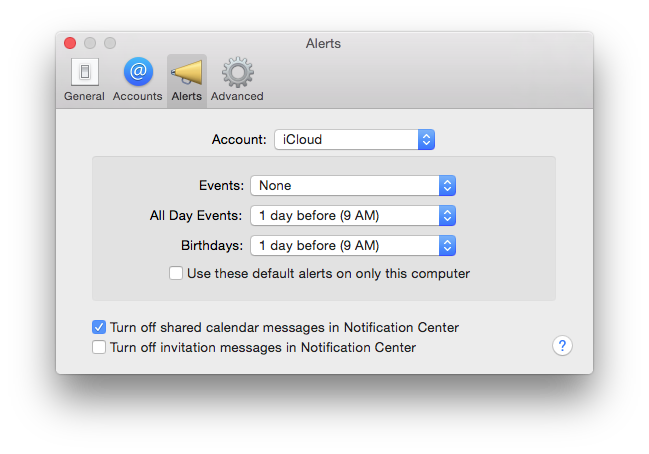Viewport: 649px width, 454px height.
Task: Open the Accounts preferences pane
Action: 138,80
